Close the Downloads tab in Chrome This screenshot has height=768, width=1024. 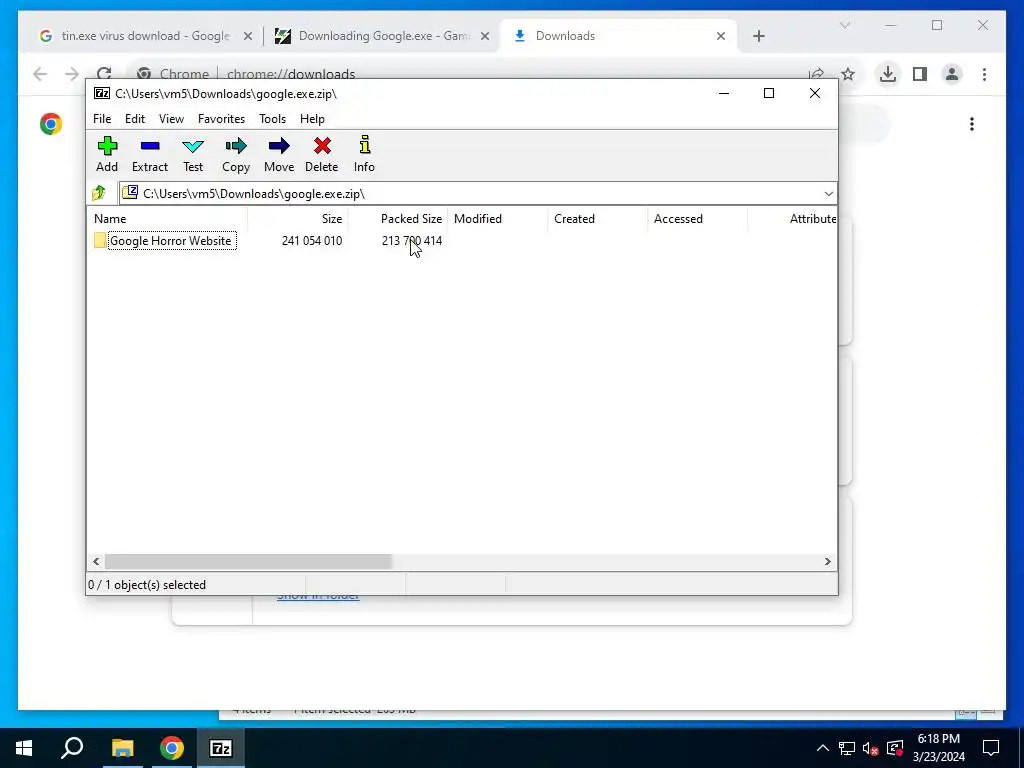(720, 36)
